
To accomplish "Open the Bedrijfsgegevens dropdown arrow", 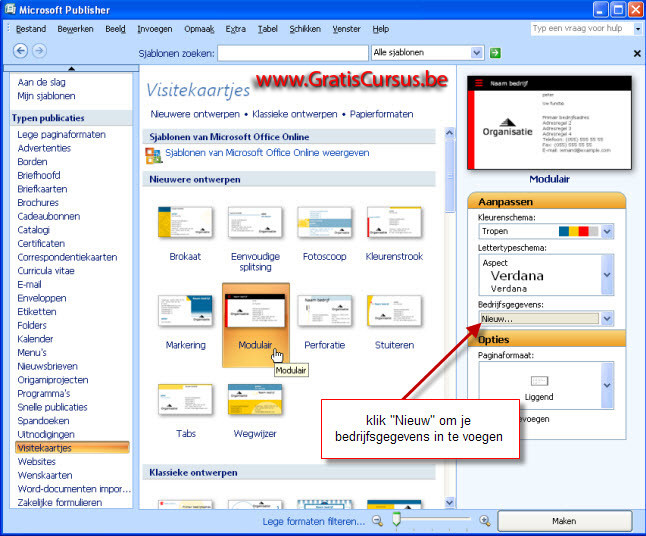I will coord(607,318).
